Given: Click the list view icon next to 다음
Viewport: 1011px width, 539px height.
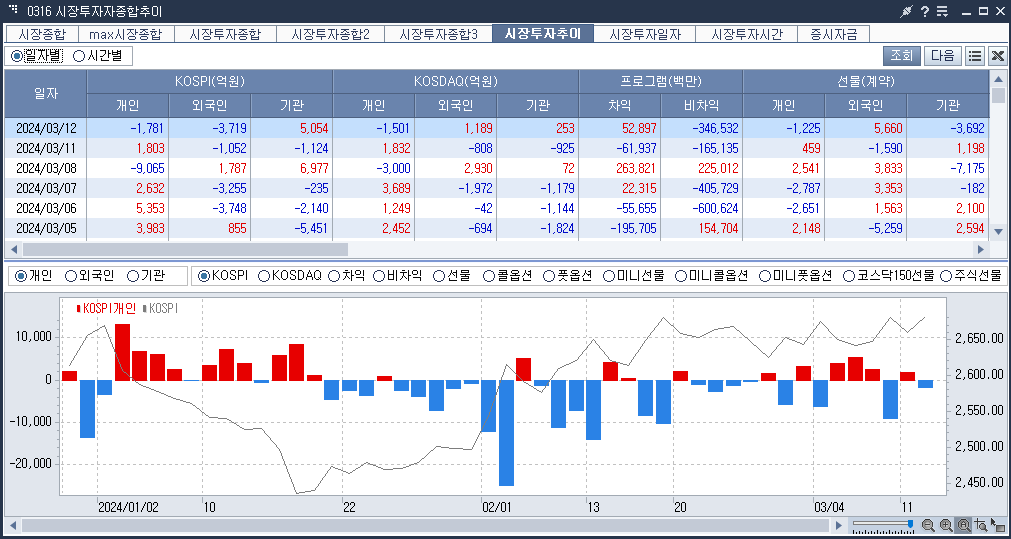Looking at the screenshot, I should click(x=975, y=56).
